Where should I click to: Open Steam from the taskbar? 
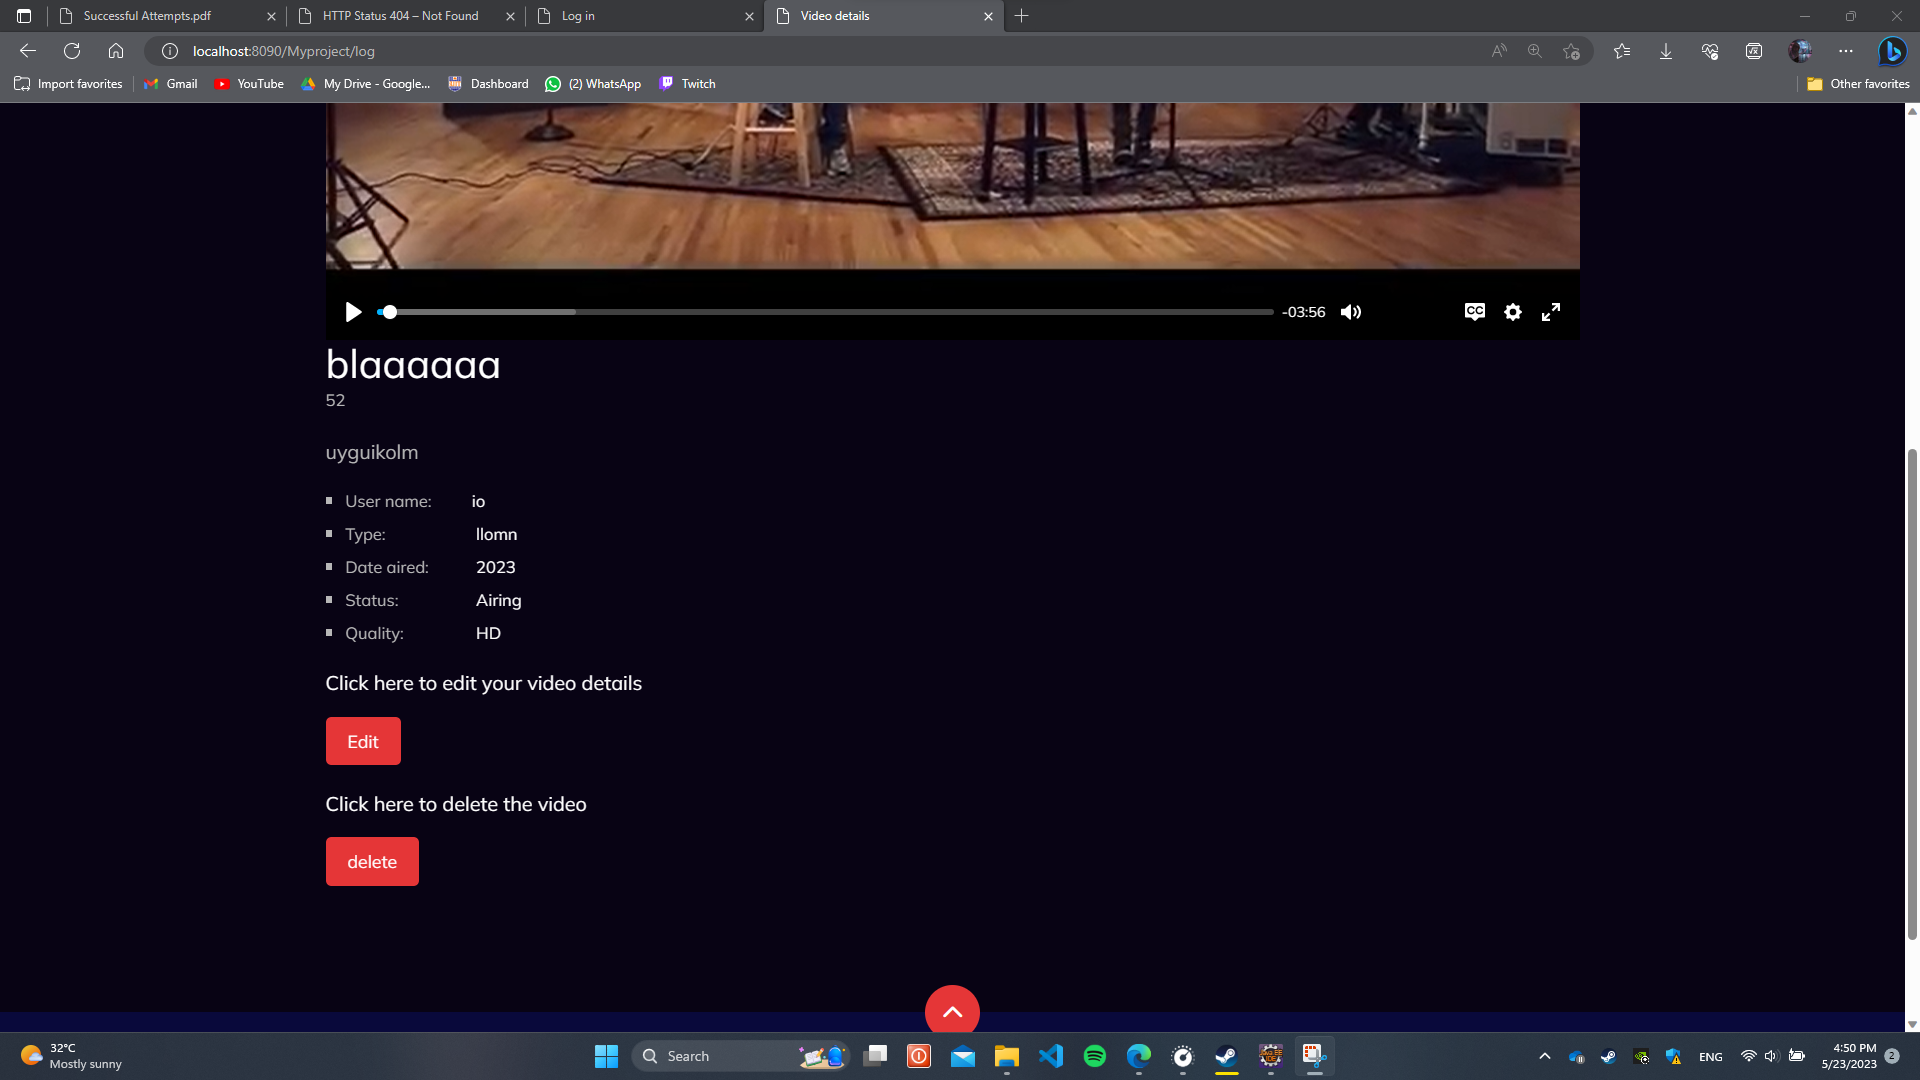coord(1226,1056)
